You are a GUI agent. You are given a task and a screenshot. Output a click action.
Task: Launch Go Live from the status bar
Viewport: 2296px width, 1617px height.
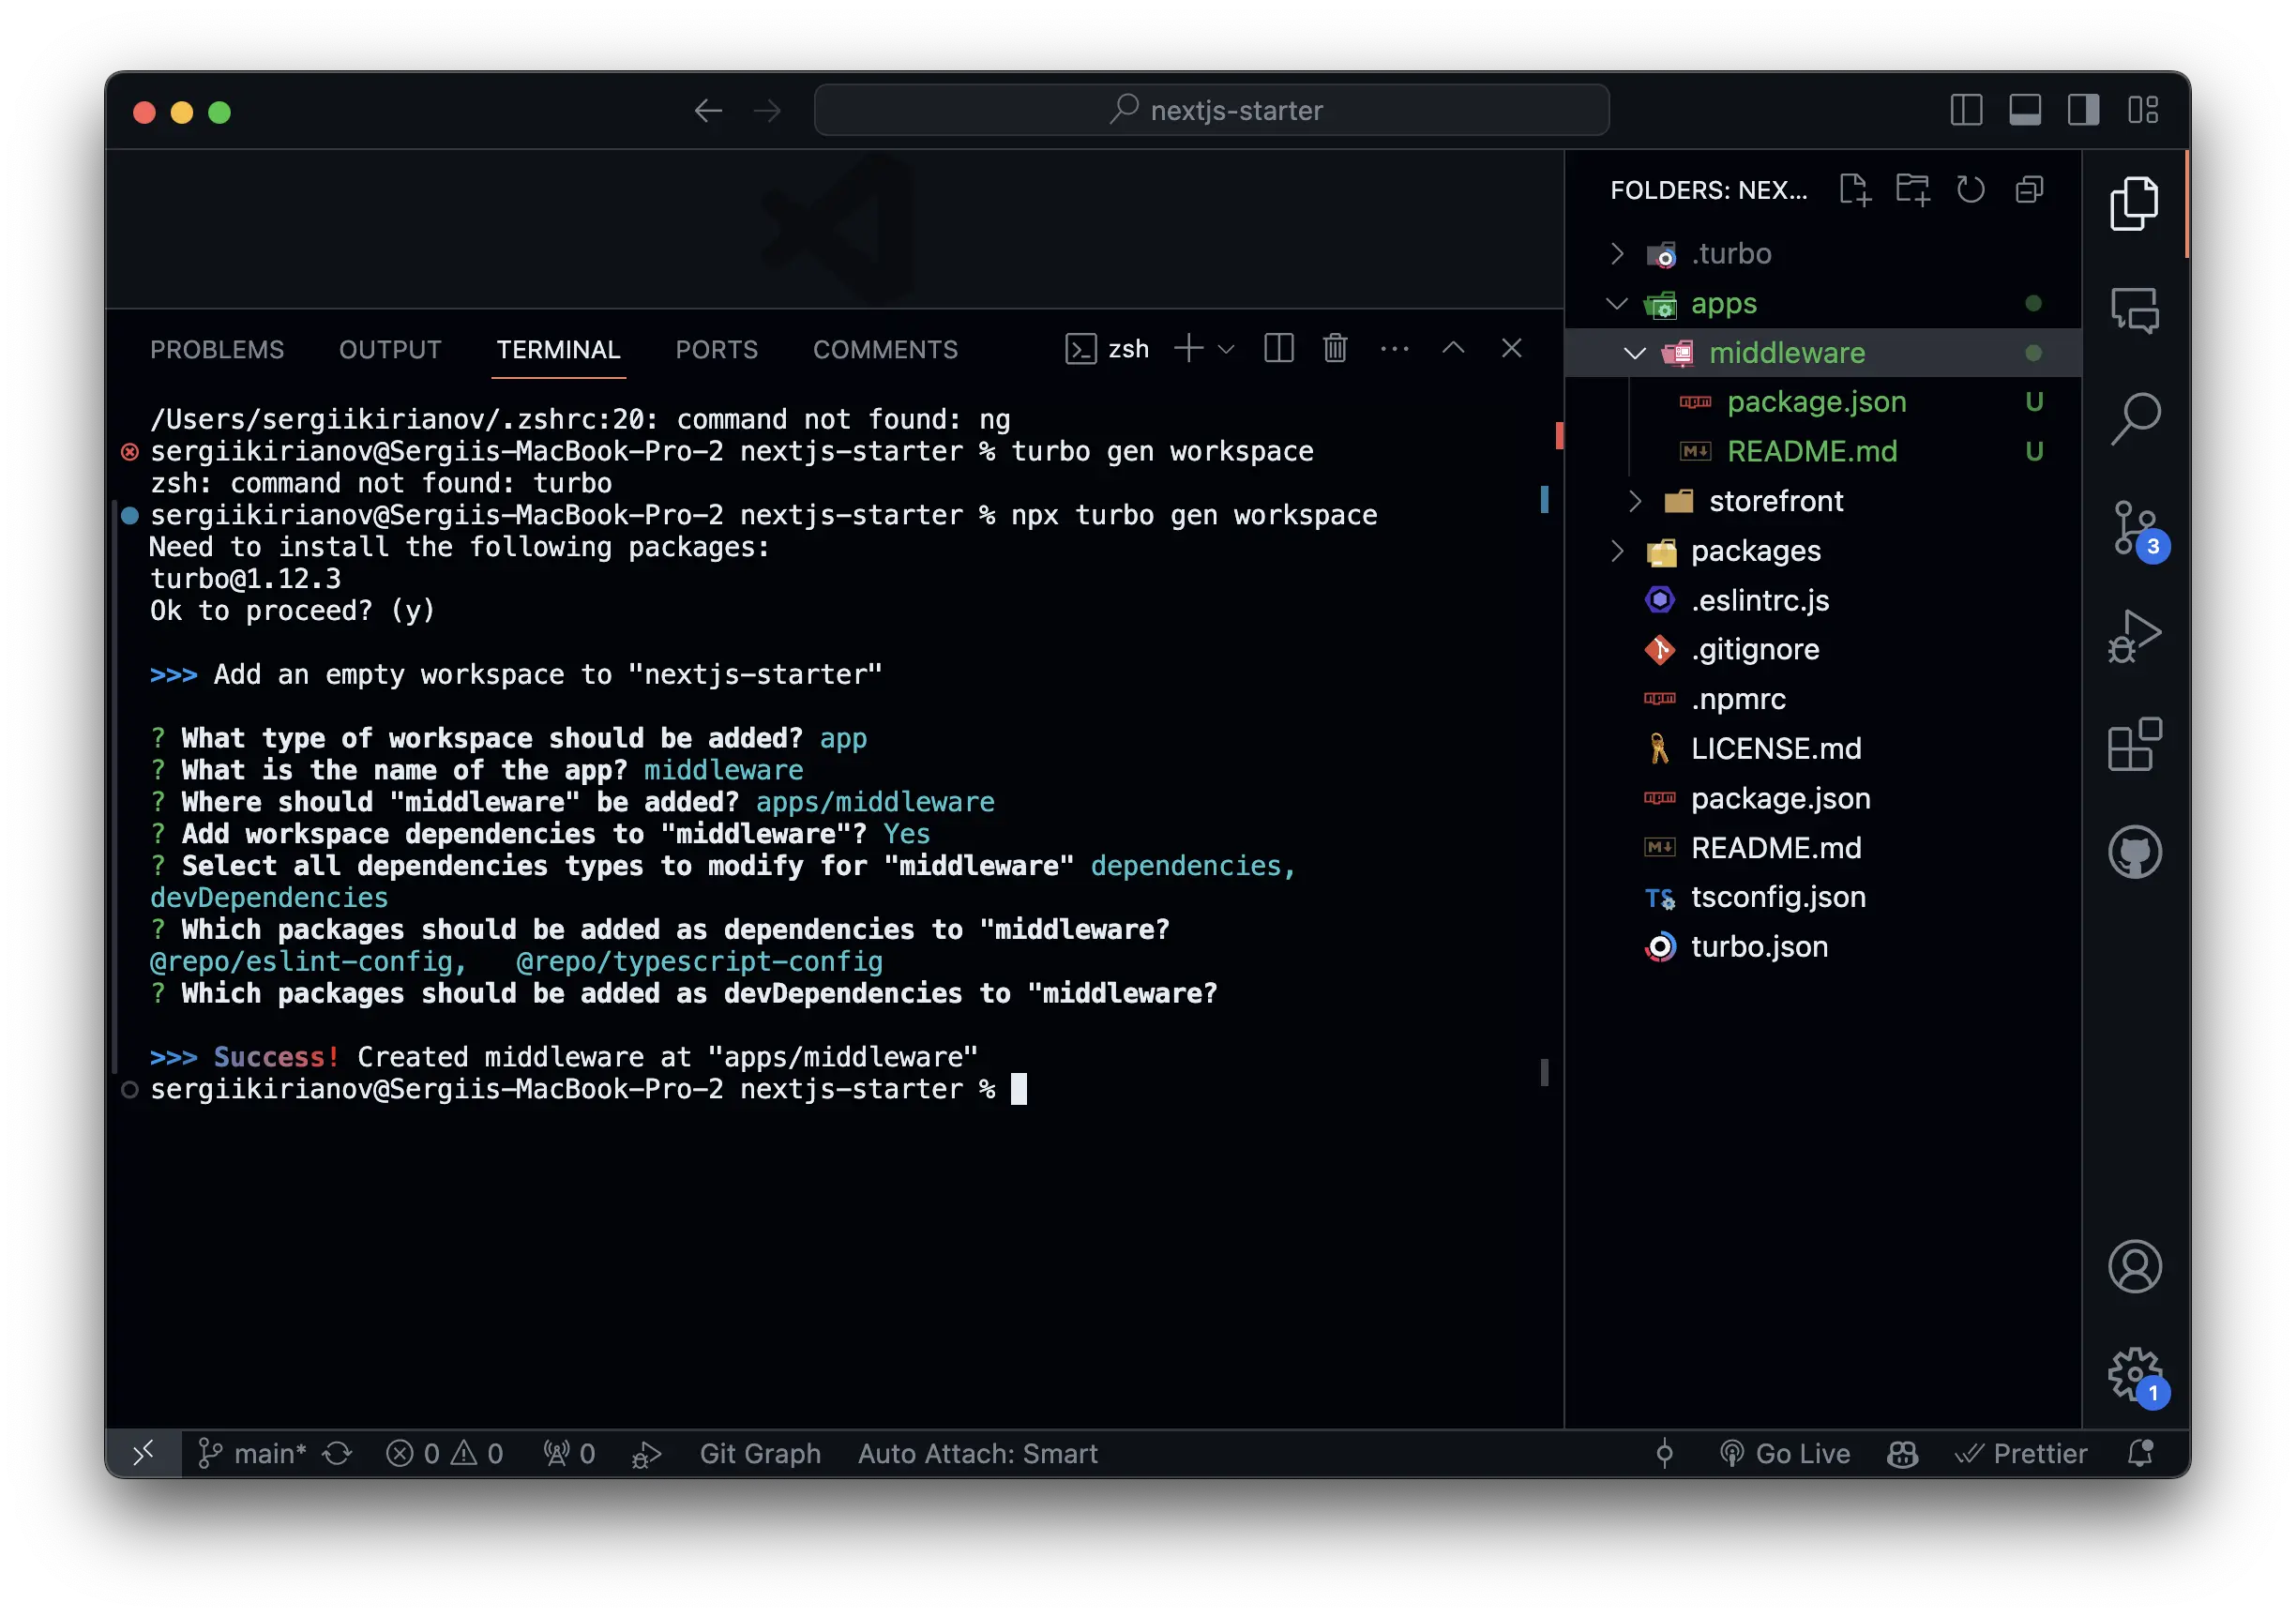click(1786, 1453)
